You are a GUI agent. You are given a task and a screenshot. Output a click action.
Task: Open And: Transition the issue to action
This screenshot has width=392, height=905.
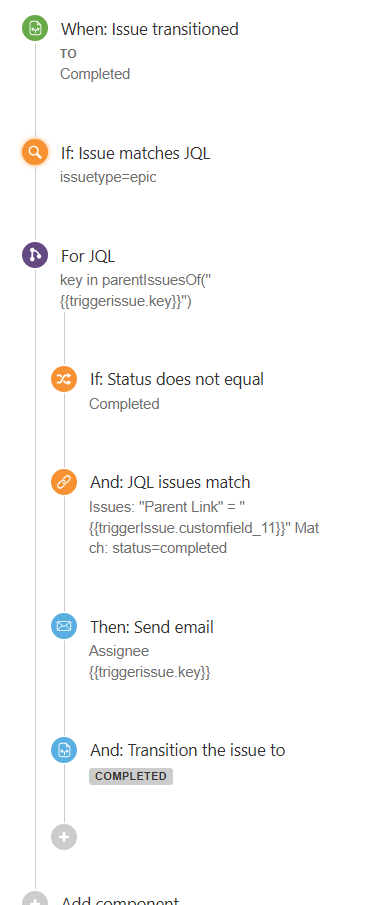[188, 750]
